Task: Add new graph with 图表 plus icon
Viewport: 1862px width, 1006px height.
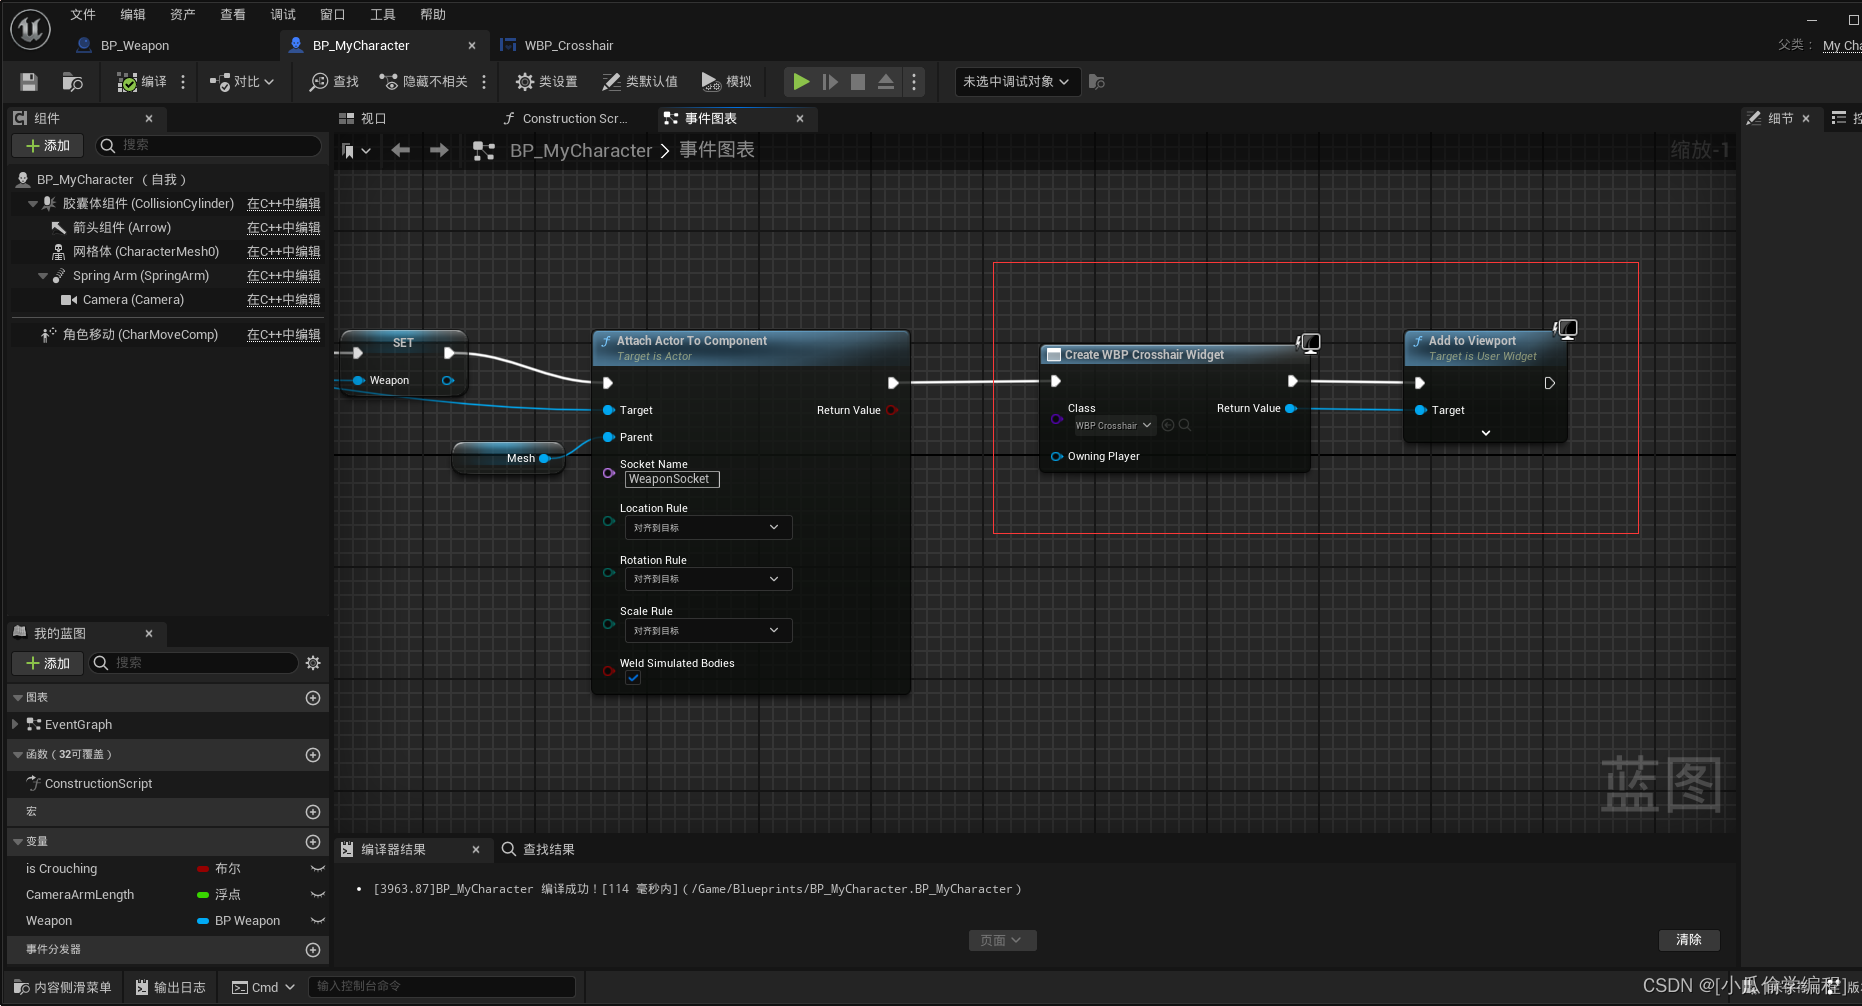Action: pyautogui.click(x=313, y=698)
